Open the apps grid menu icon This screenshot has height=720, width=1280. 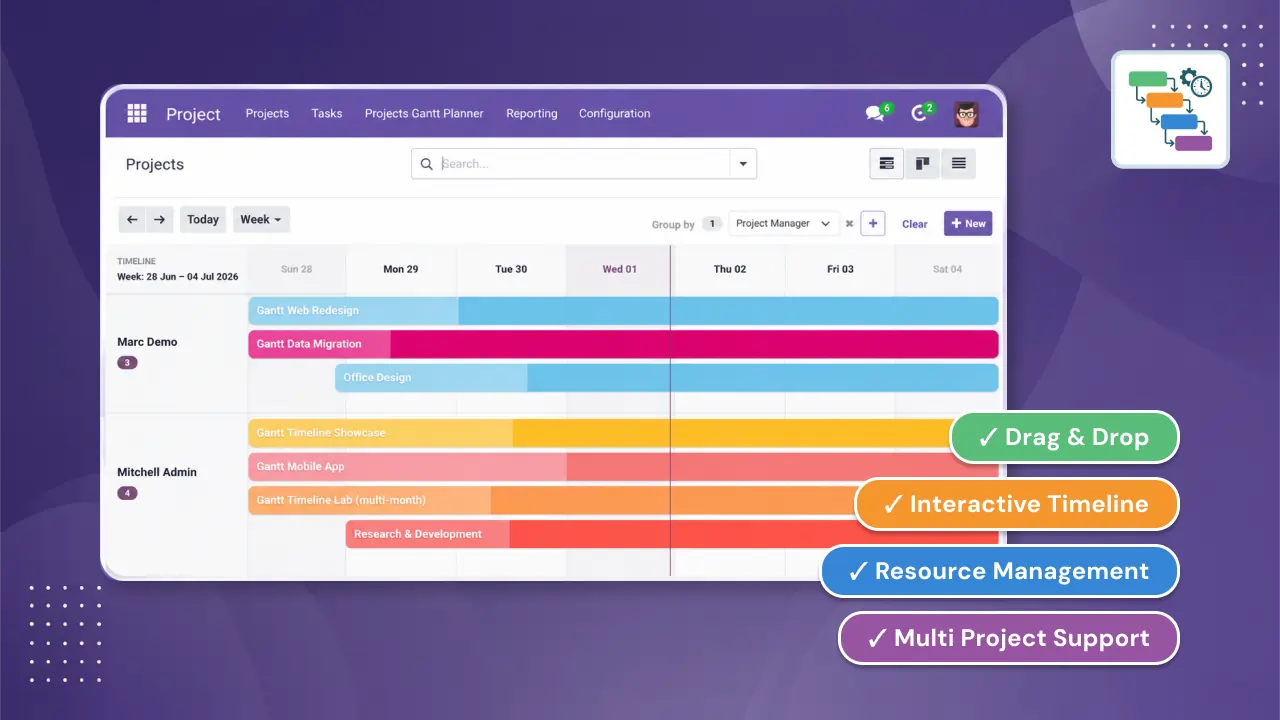tap(137, 113)
